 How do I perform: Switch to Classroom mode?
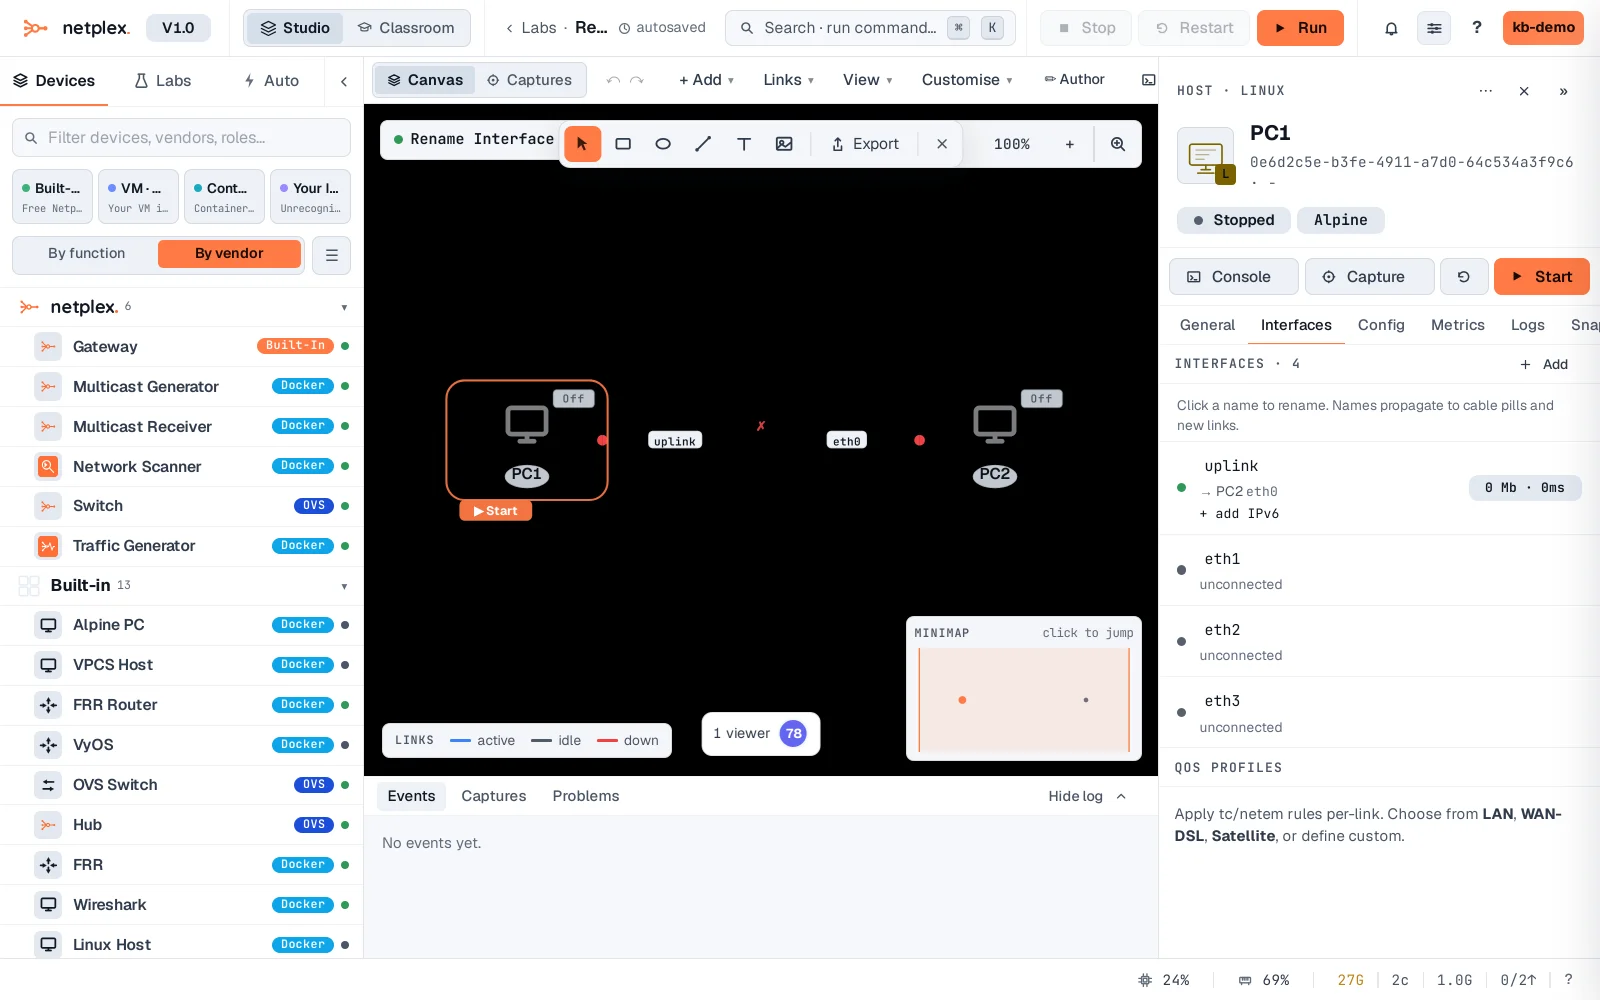pyautogui.click(x=406, y=28)
